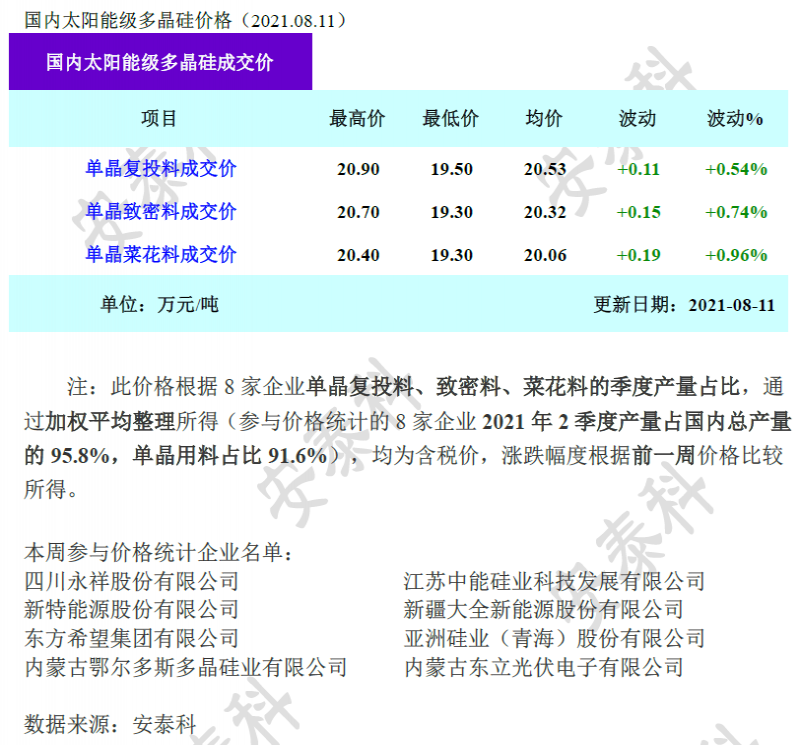The width and height of the screenshot is (800, 745).
Task: Select the 国内太阳能级多晶硅成交价 purple tab
Action: click(x=160, y=62)
